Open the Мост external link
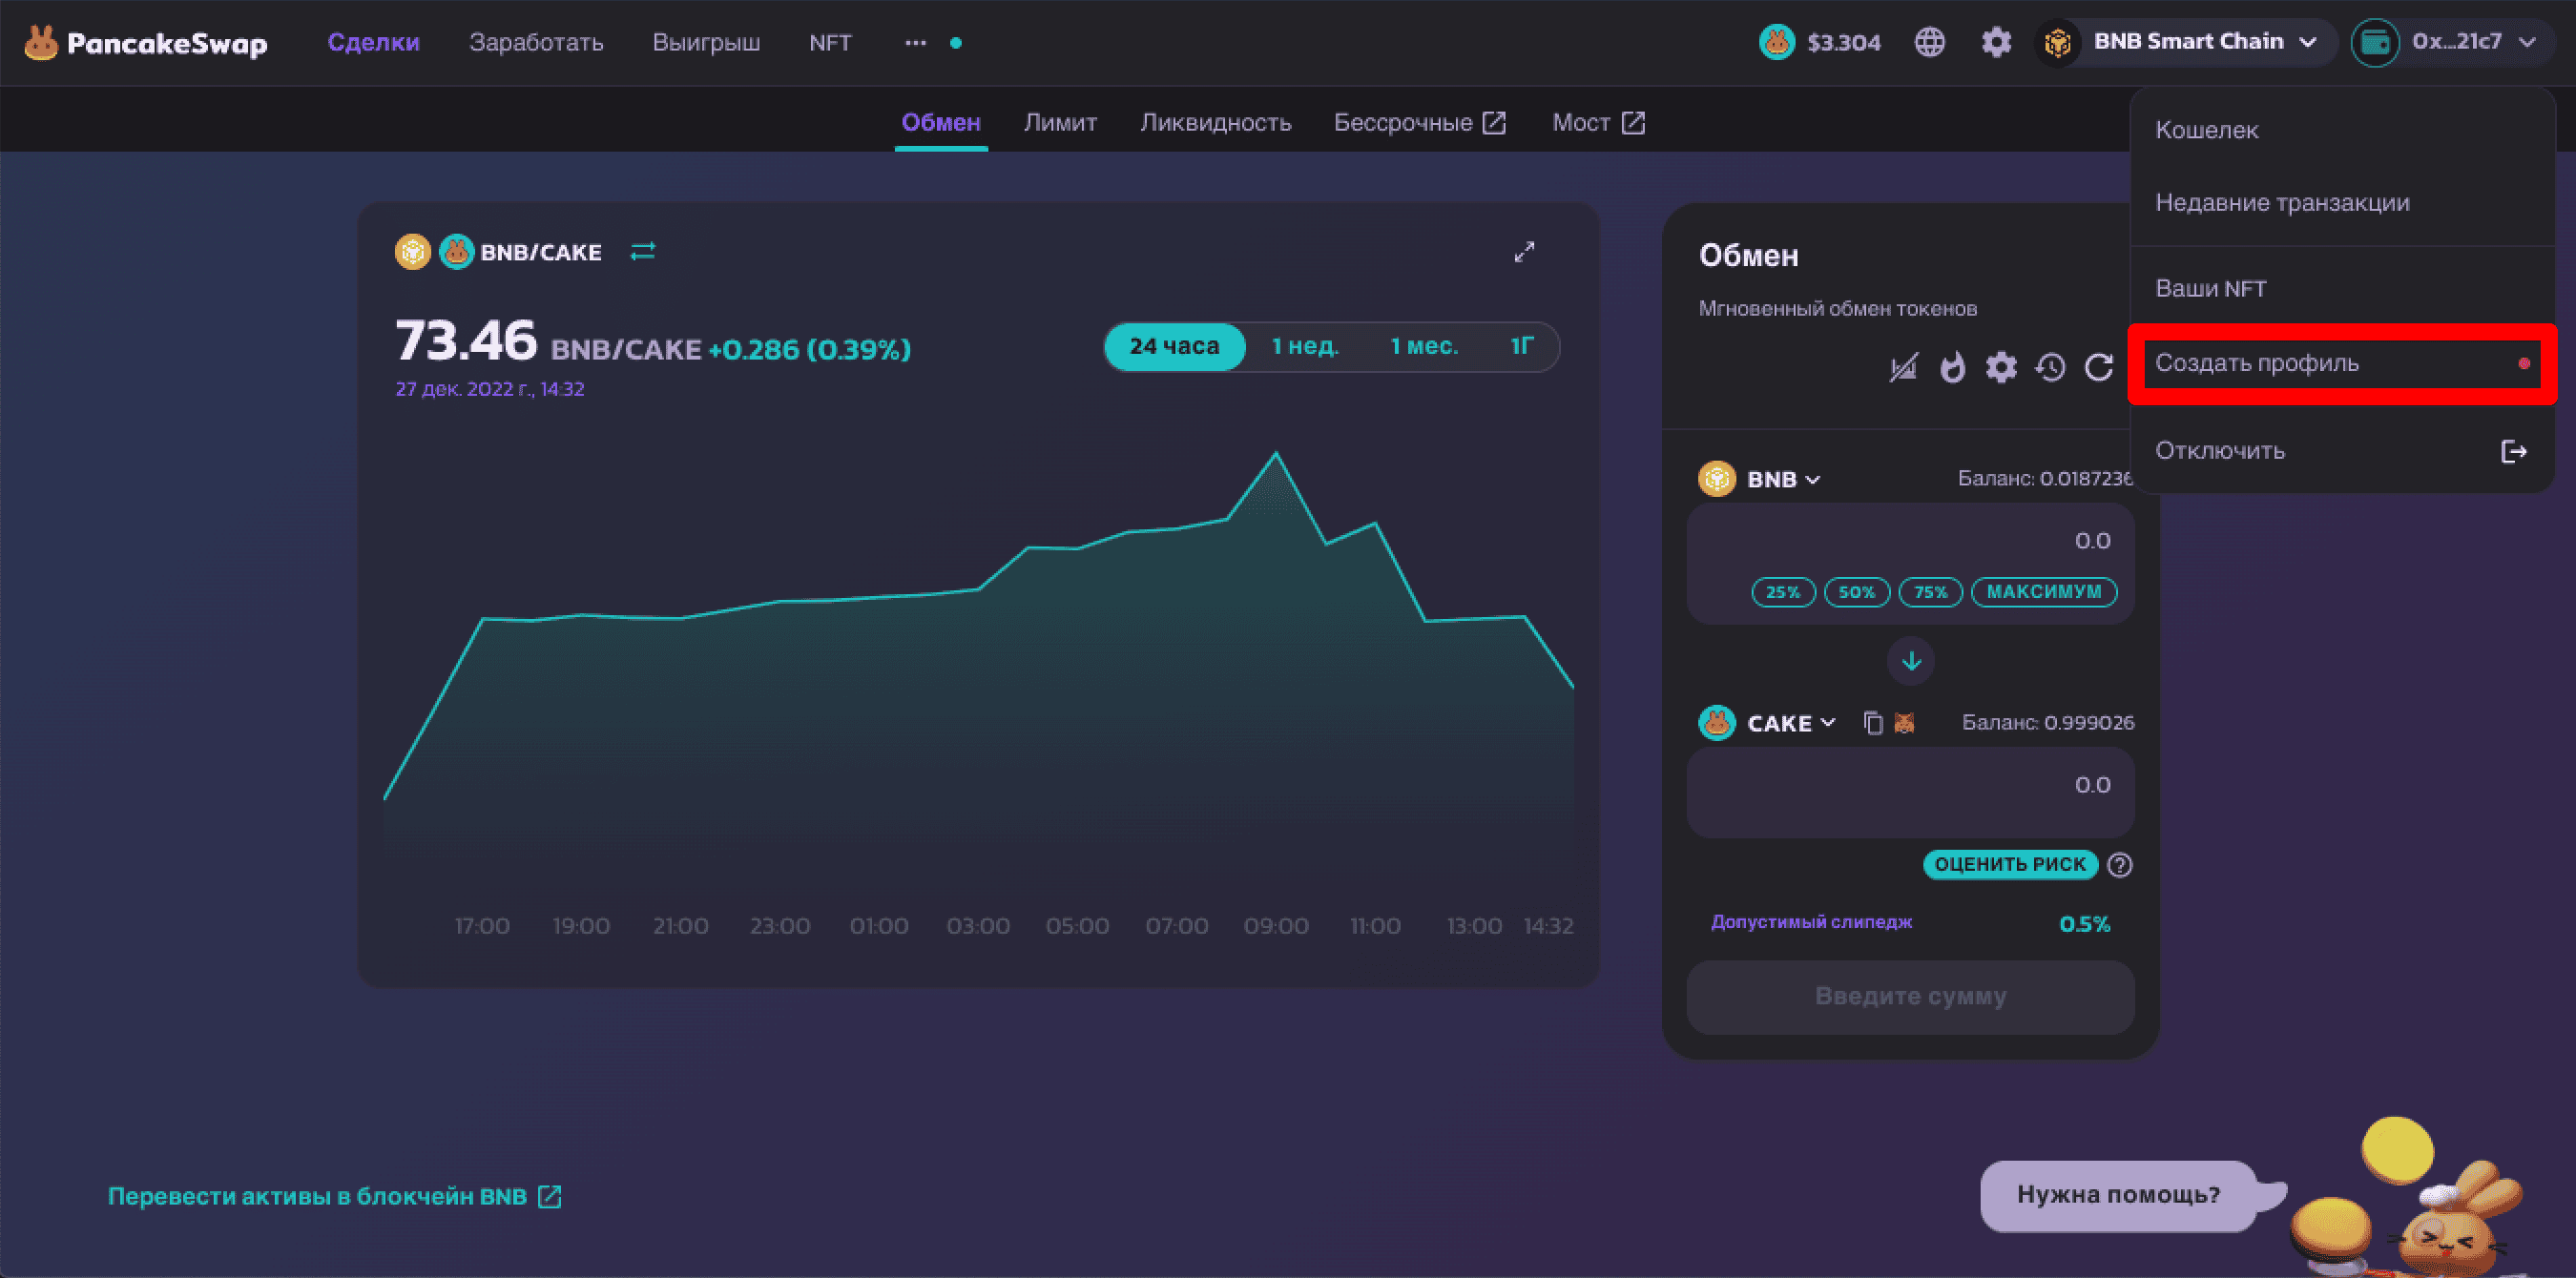Screen dimensions: 2576x1278 point(1598,123)
